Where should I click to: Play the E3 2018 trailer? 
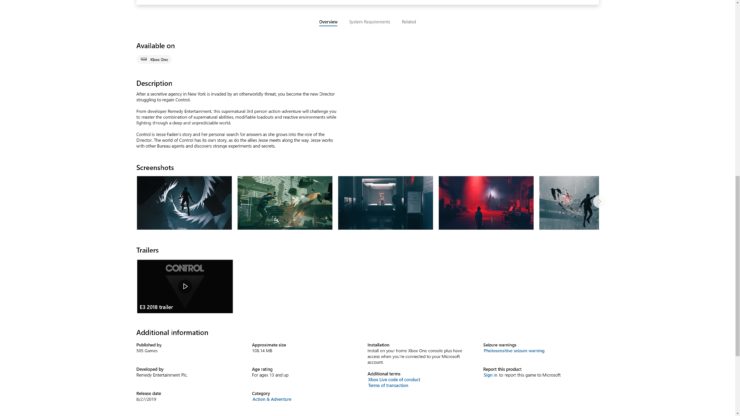(x=185, y=286)
